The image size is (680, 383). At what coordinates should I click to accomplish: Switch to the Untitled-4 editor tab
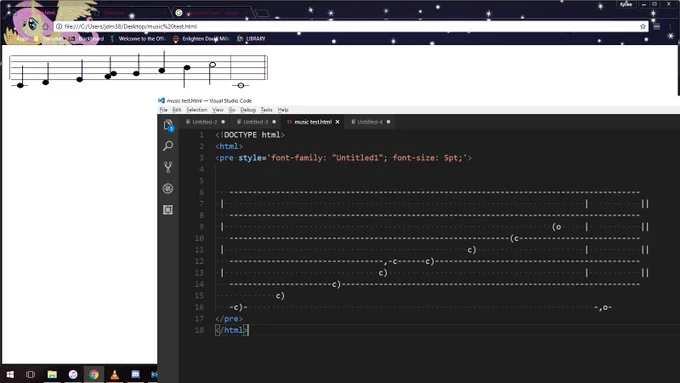[x=370, y=122]
